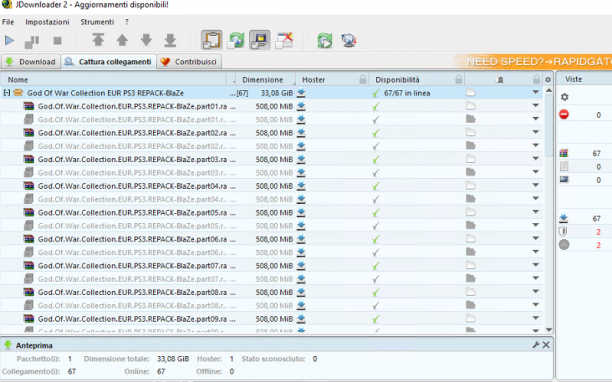
Task: Toggle premium accounts toolbar button
Action: click(x=260, y=40)
